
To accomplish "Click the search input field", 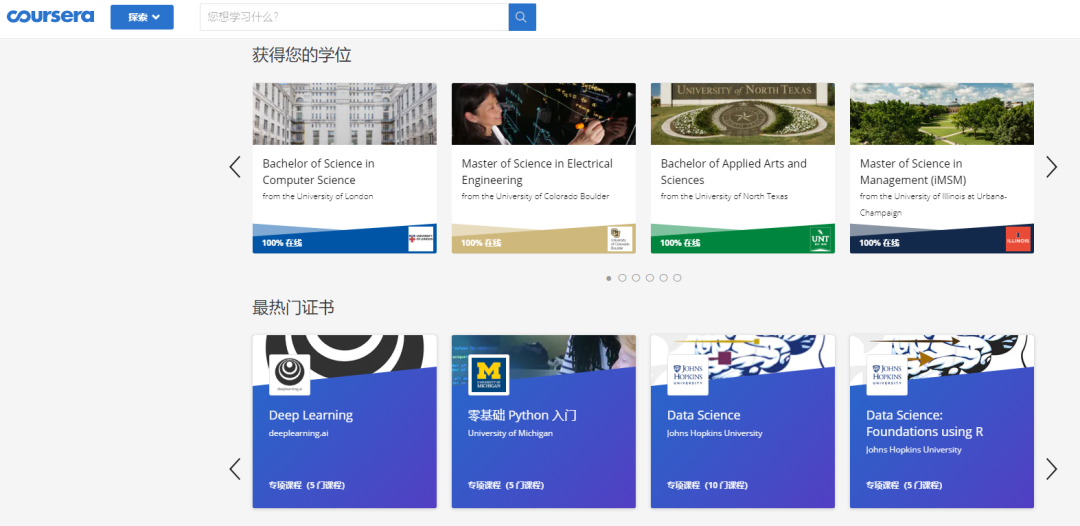I will point(354,17).
